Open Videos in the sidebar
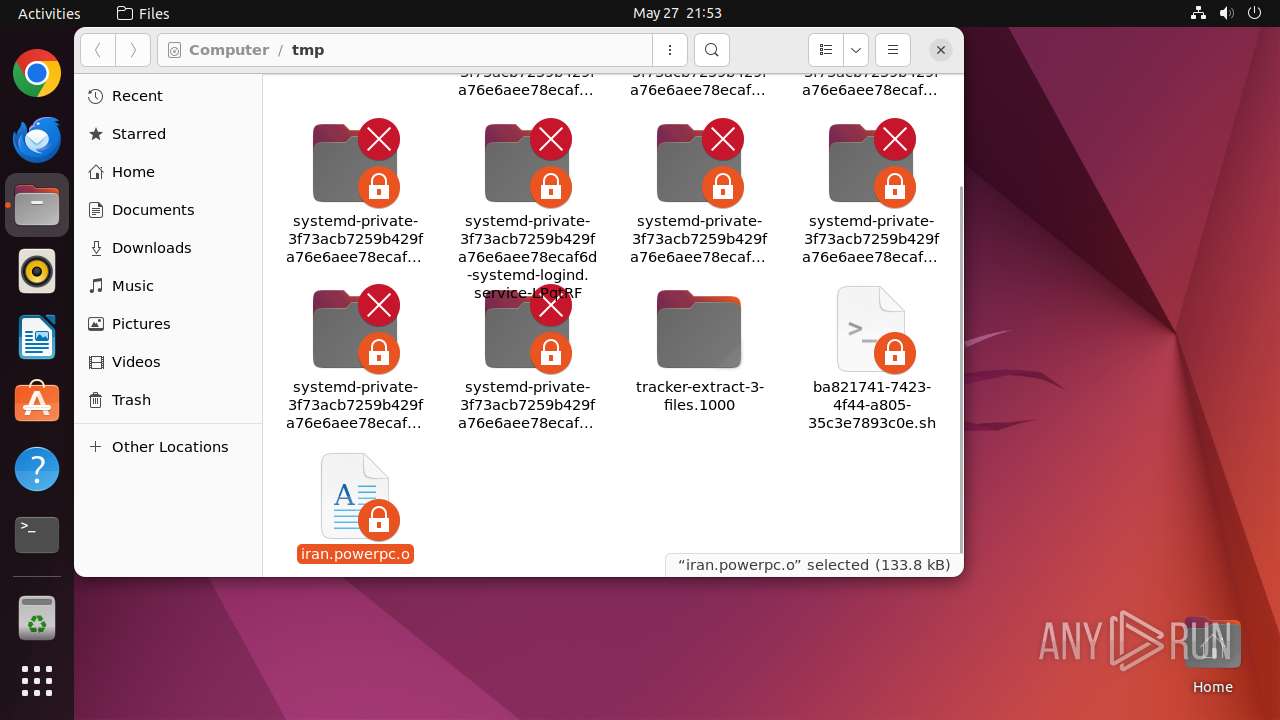This screenshot has width=1280, height=720. [168, 362]
